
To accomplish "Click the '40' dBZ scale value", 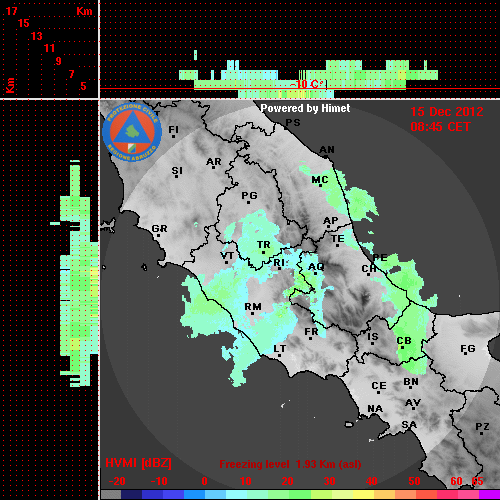I will [x=371, y=481].
